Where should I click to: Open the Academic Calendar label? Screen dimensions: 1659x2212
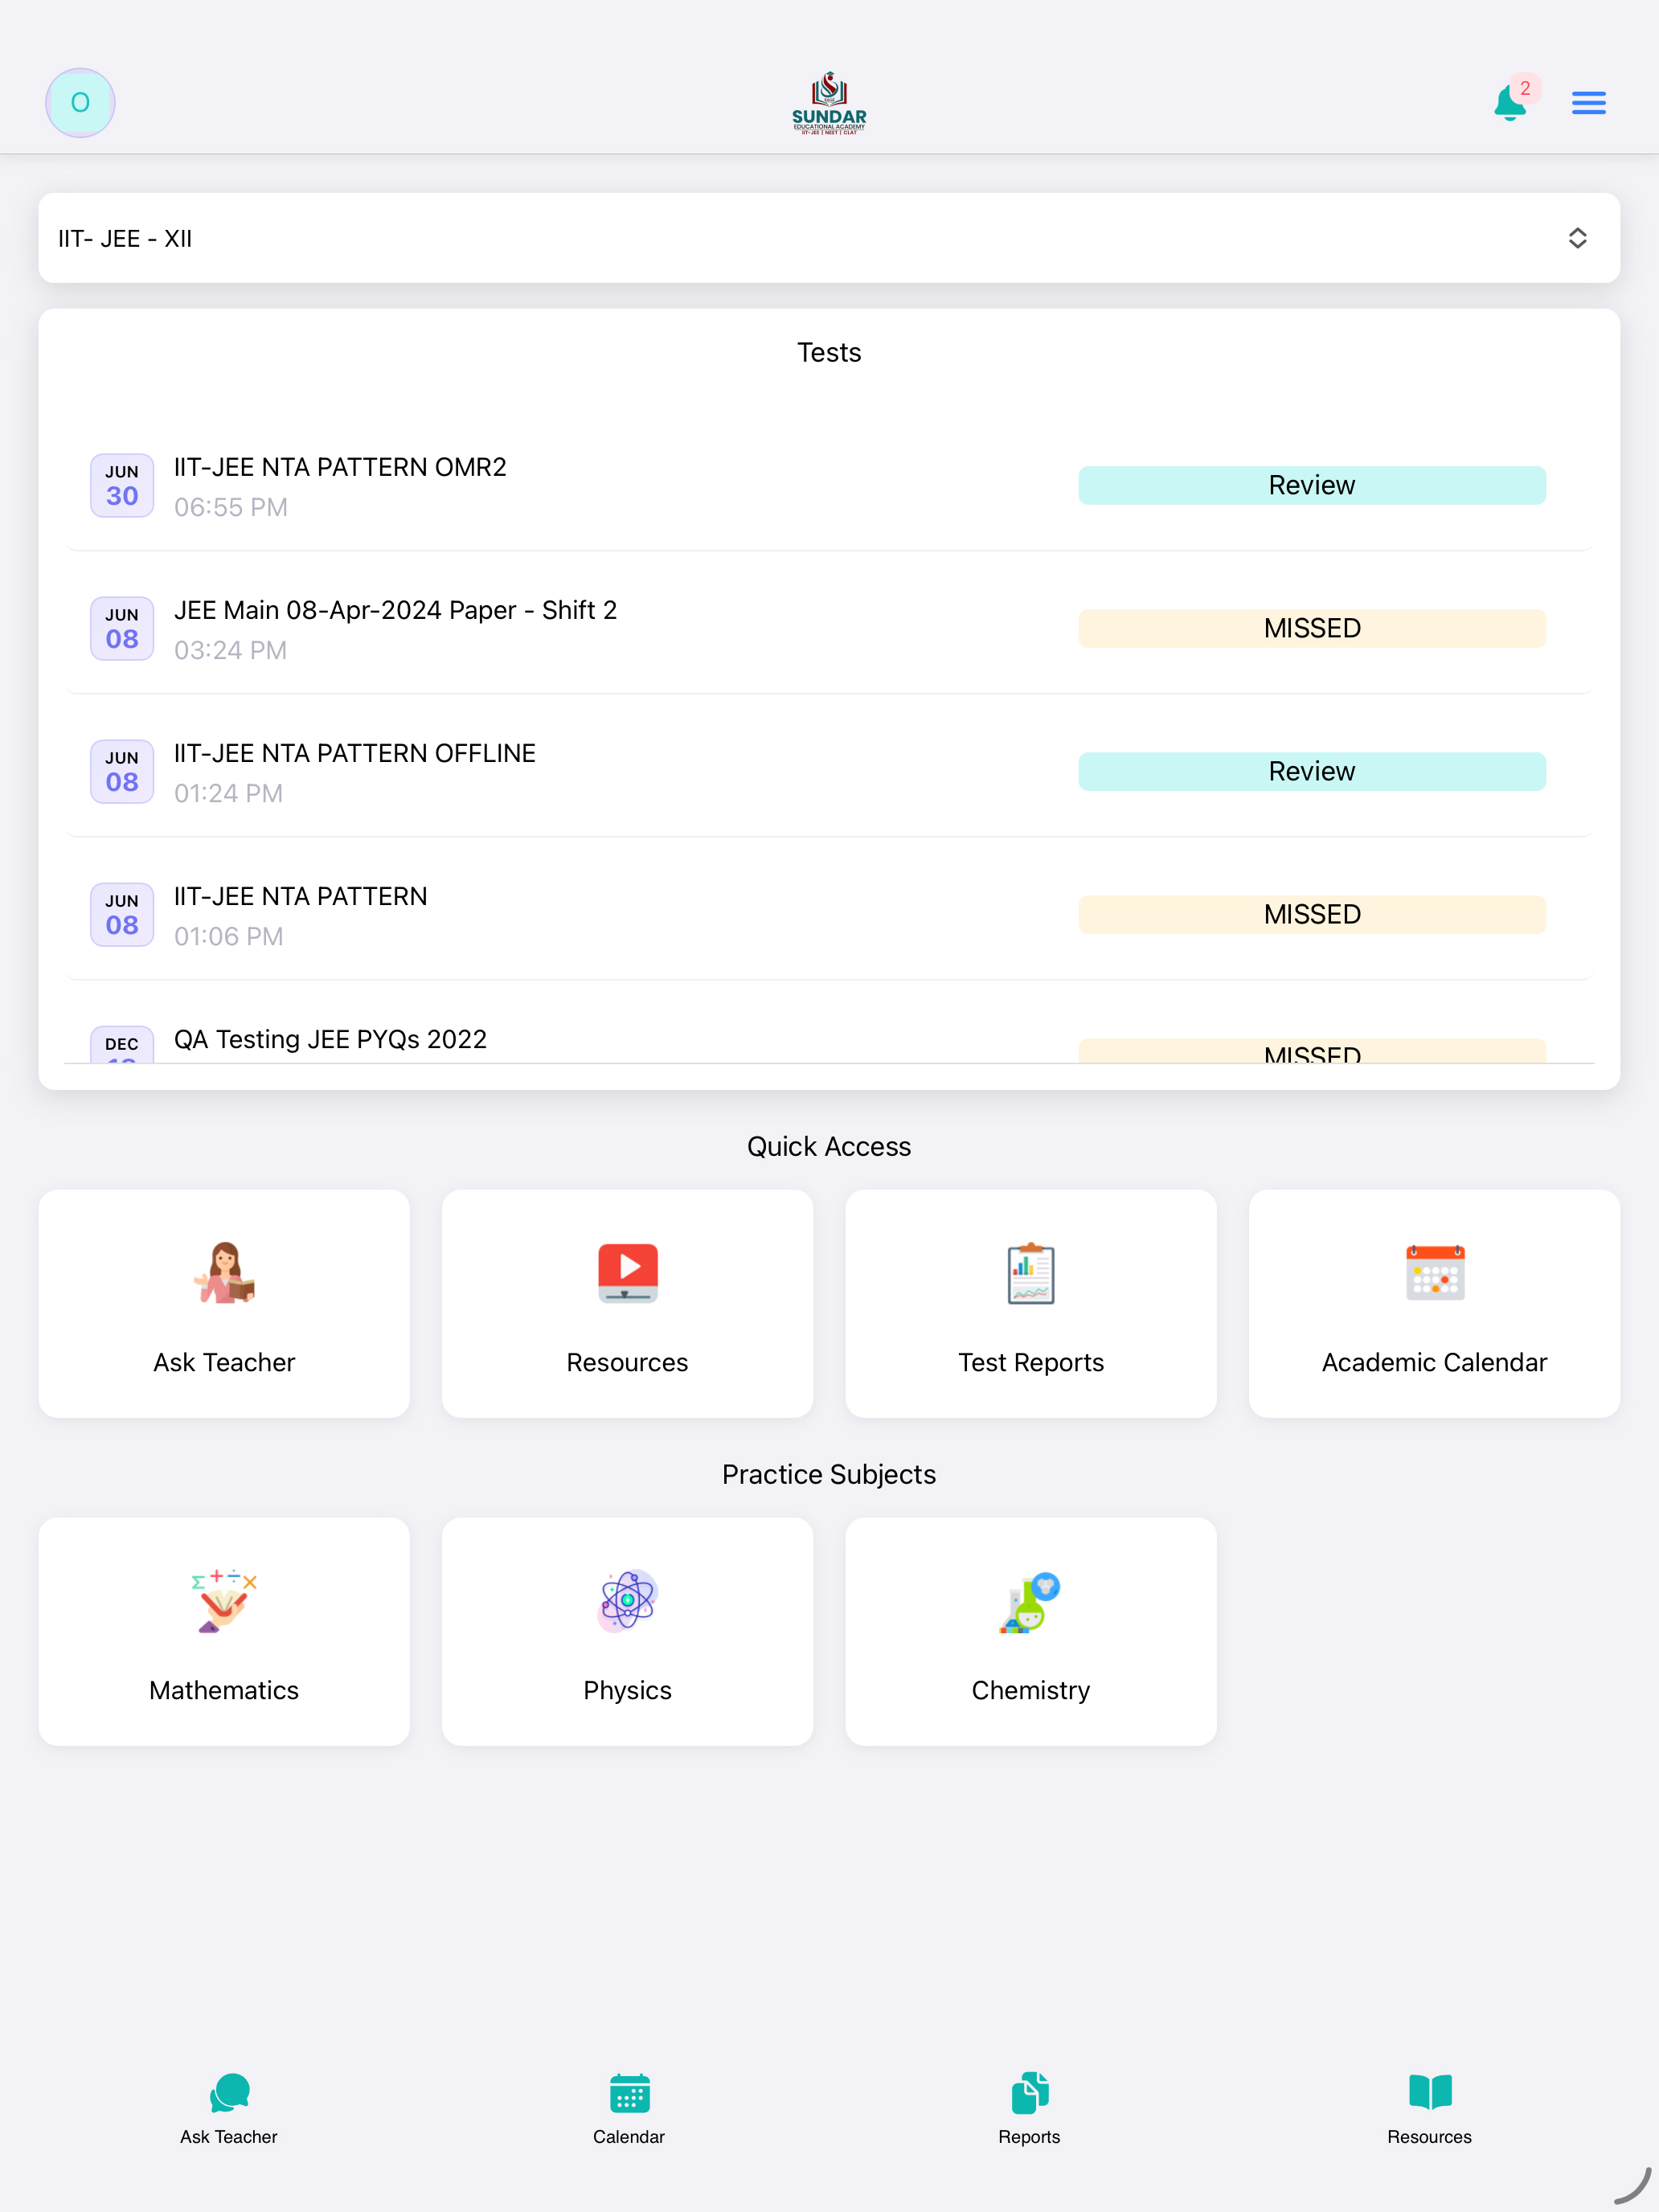(1435, 1362)
